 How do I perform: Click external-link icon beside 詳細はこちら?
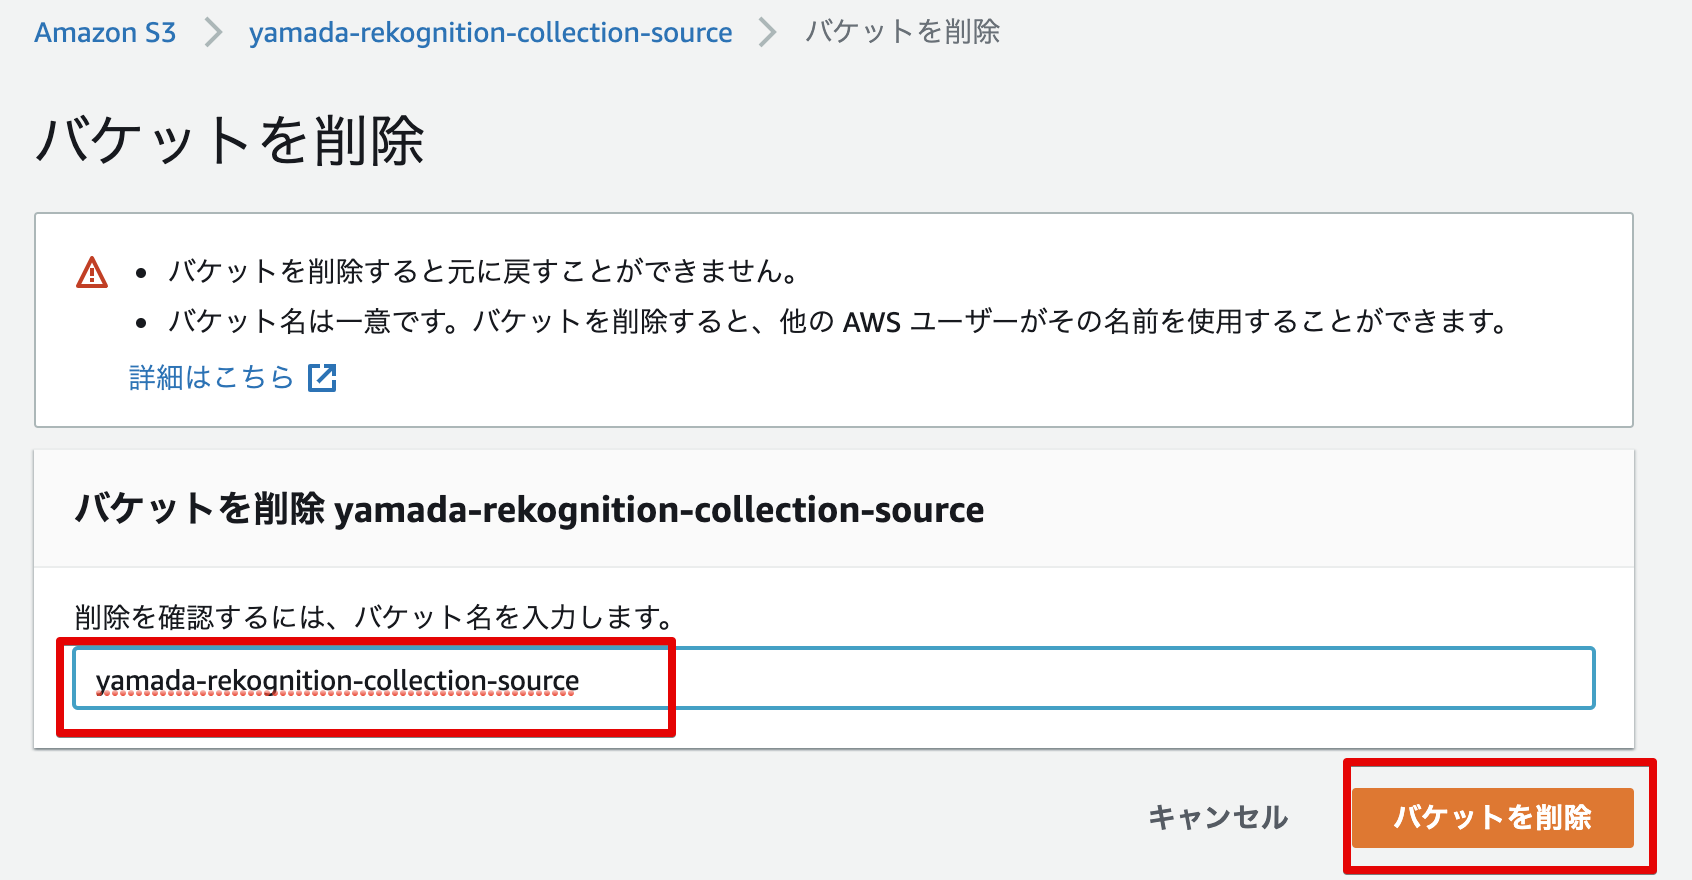click(x=322, y=377)
